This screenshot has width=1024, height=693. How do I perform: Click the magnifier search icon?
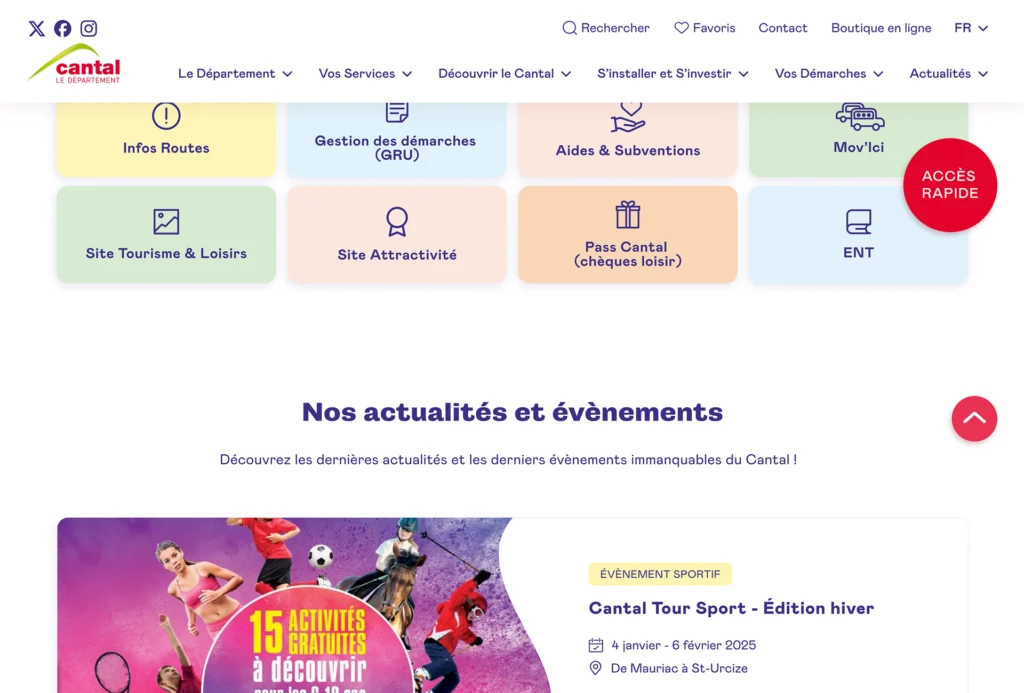click(x=569, y=28)
